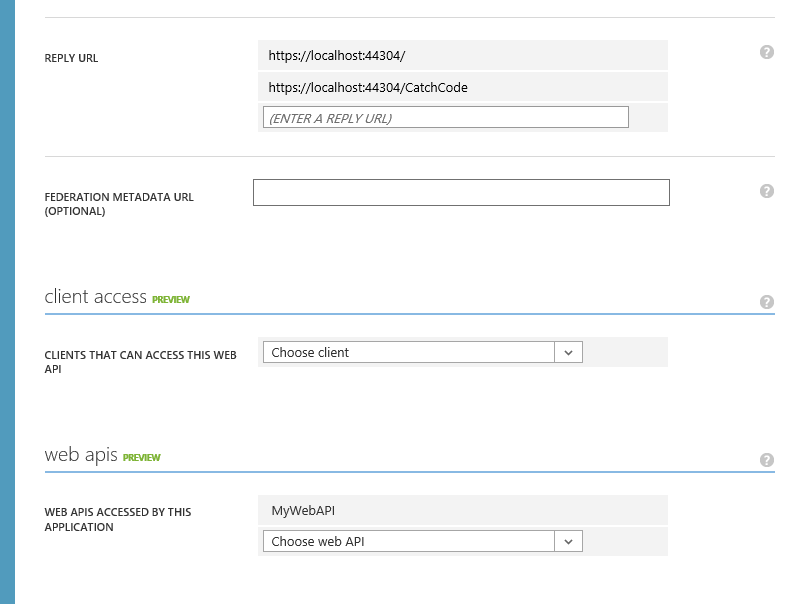Click the Enter a Reply URL field
The height and width of the screenshot is (604, 810).
click(446, 117)
